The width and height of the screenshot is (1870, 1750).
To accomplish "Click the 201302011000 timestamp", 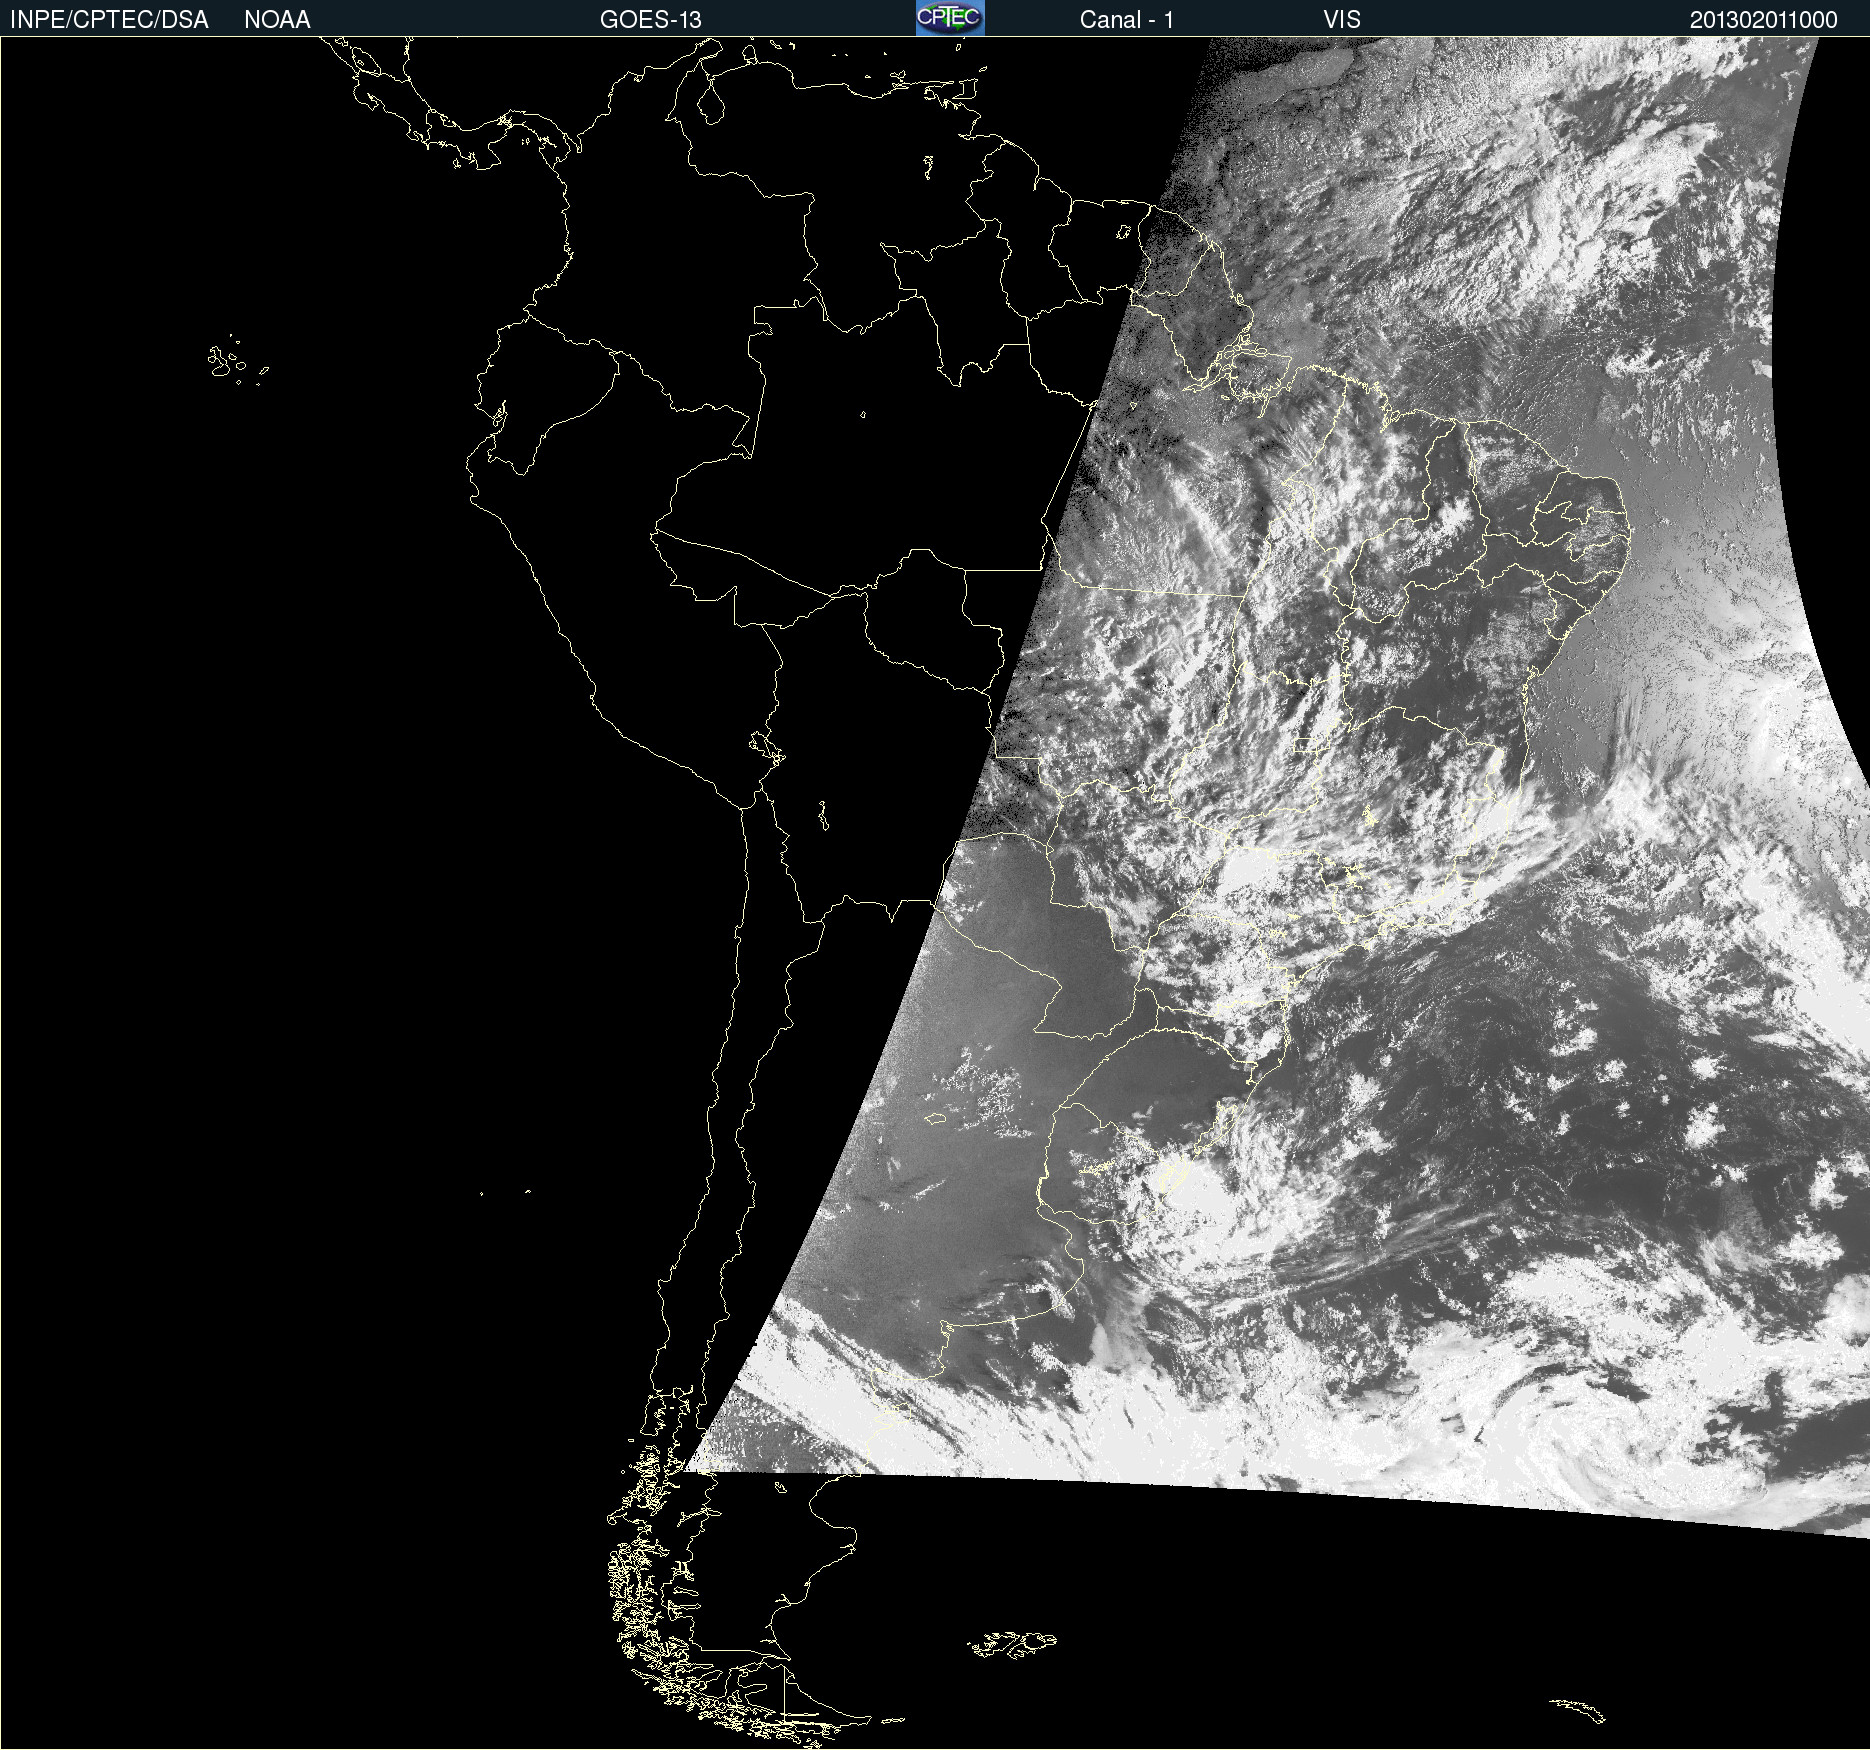I will point(1764,20).
